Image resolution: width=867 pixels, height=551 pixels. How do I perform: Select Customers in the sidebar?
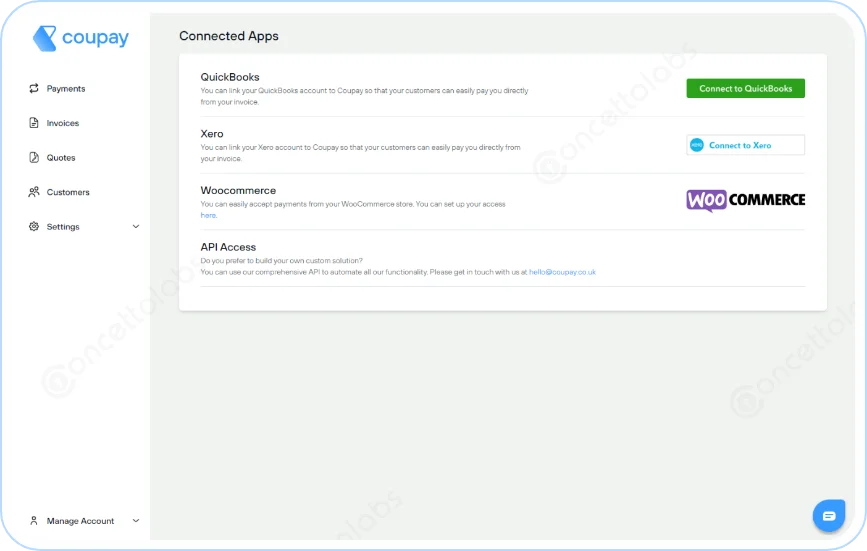[68, 192]
